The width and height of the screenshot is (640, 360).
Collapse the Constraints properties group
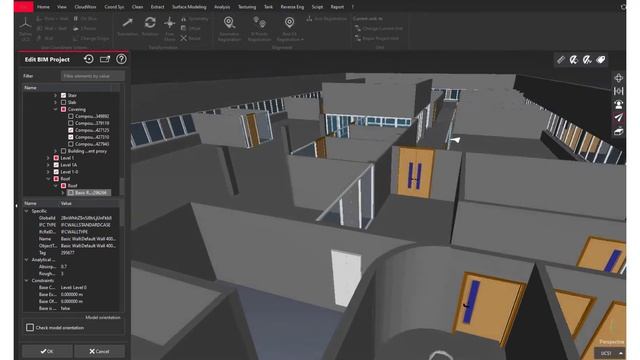pos(27,280)
